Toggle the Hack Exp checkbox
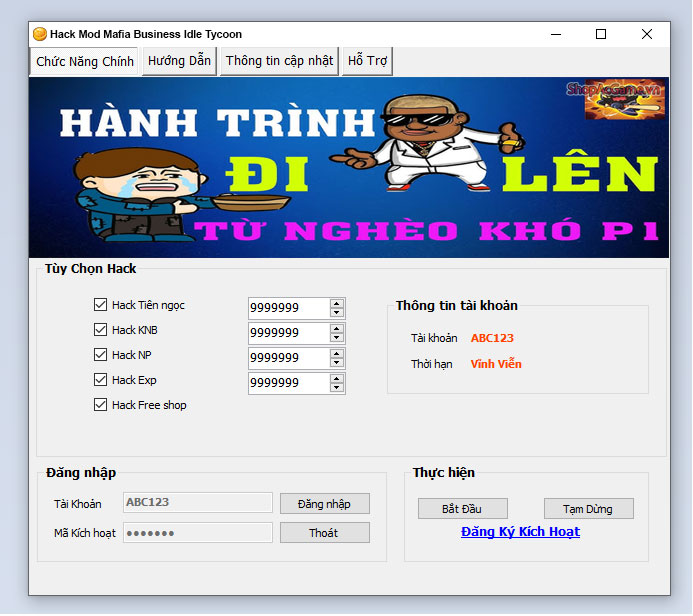 coord(100,380)
